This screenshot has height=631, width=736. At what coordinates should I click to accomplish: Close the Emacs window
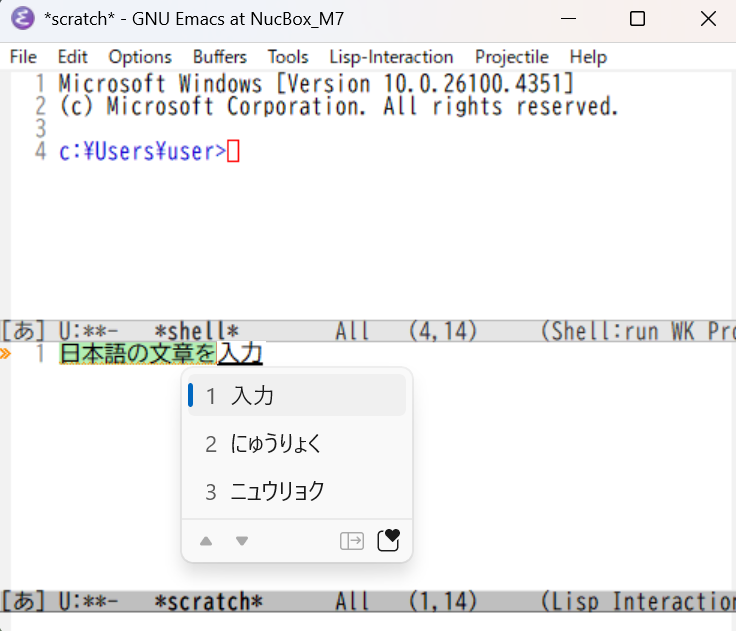(708, 19)
